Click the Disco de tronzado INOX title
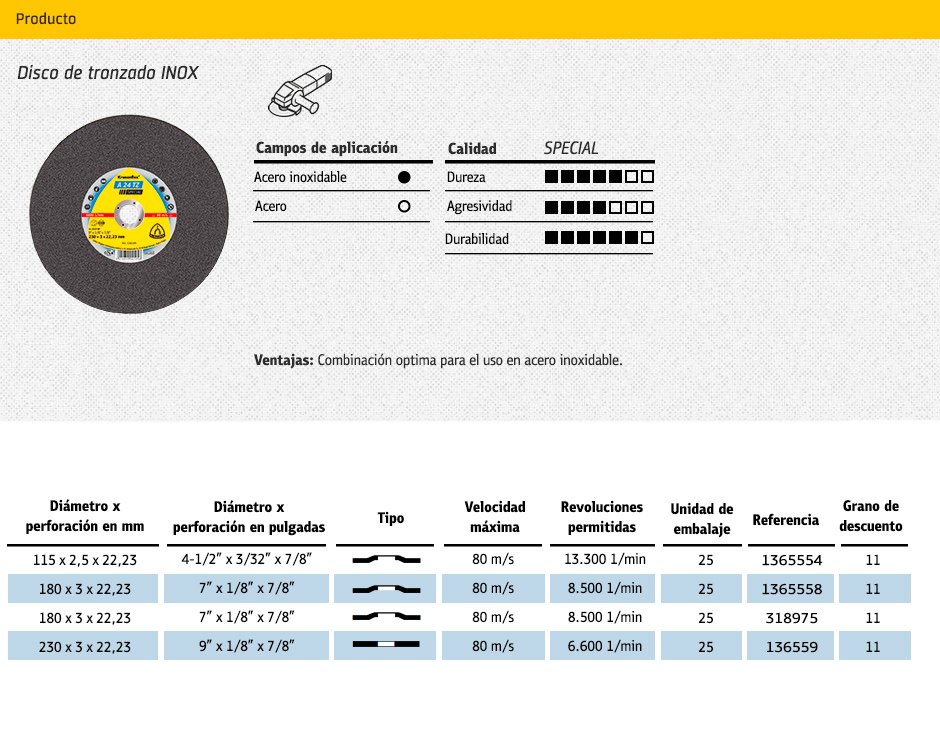 [x=108, y=73]
